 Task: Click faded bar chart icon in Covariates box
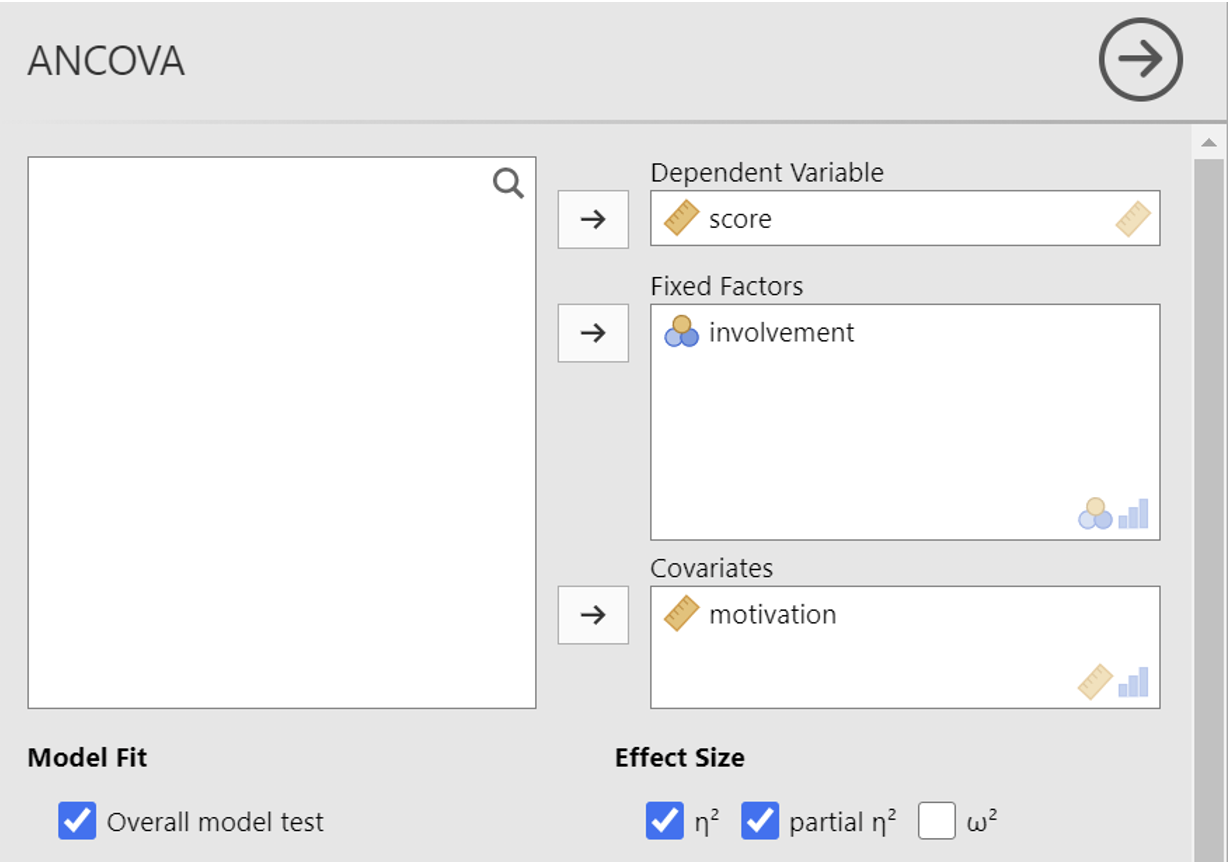click(1133, 682)
